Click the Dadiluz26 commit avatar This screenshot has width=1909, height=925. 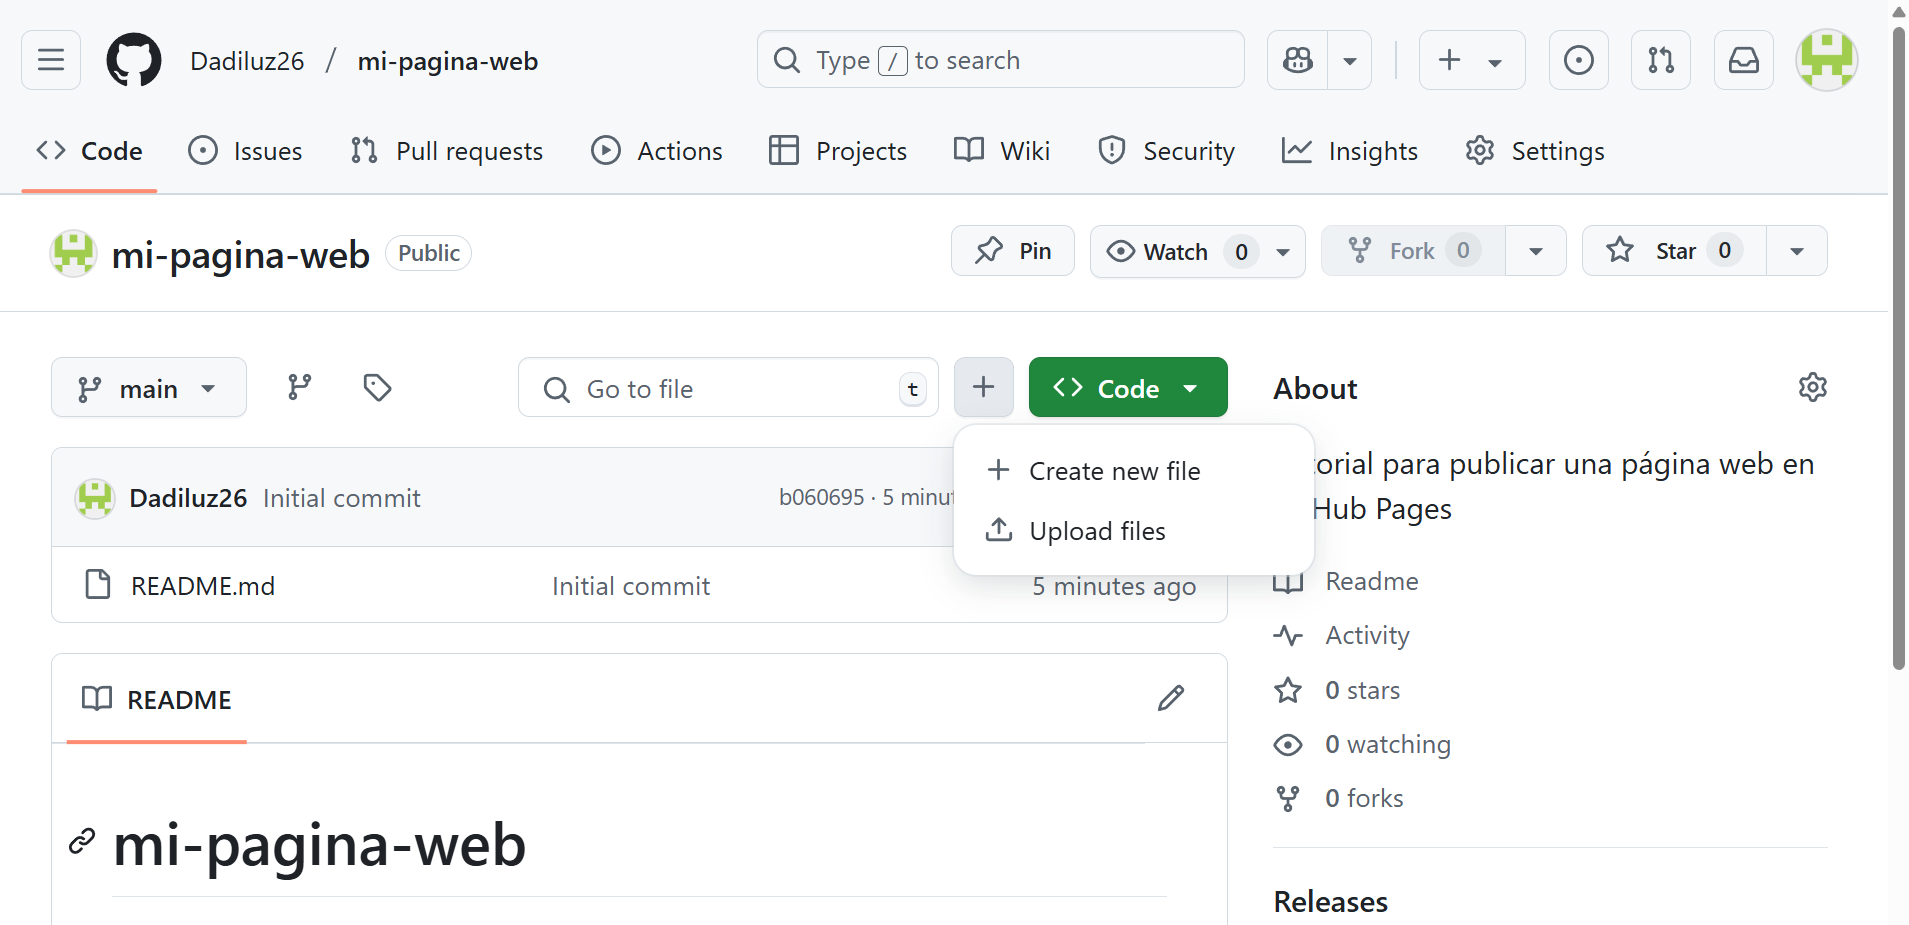pos(95,498)
